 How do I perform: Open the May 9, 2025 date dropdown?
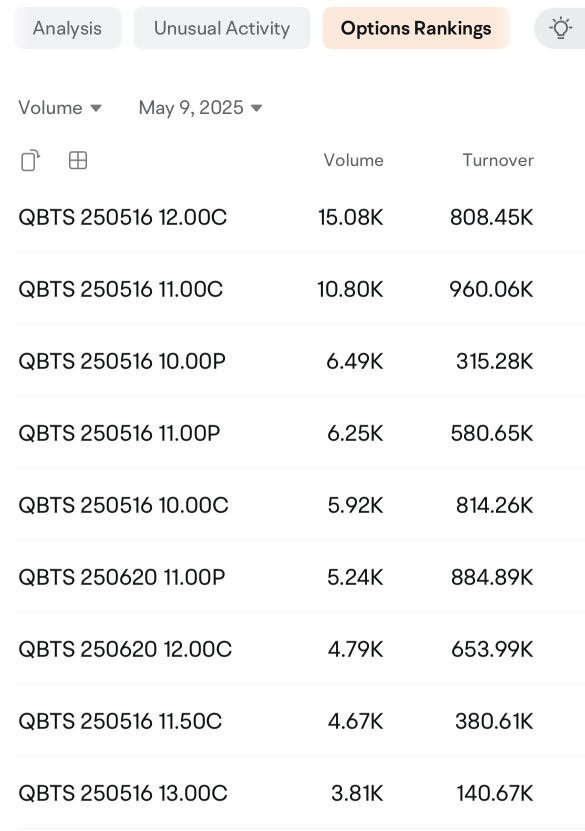(200, 108)
